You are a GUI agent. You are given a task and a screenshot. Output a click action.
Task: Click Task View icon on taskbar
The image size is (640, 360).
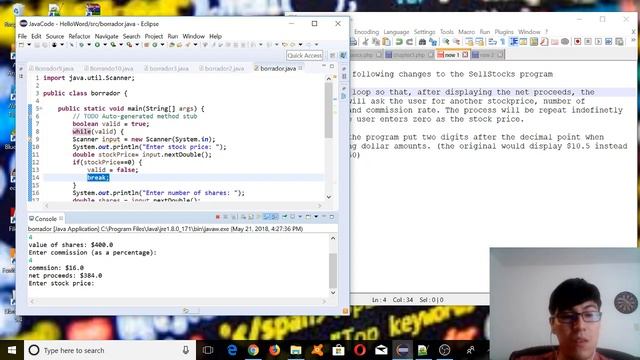tap(208, 350)
